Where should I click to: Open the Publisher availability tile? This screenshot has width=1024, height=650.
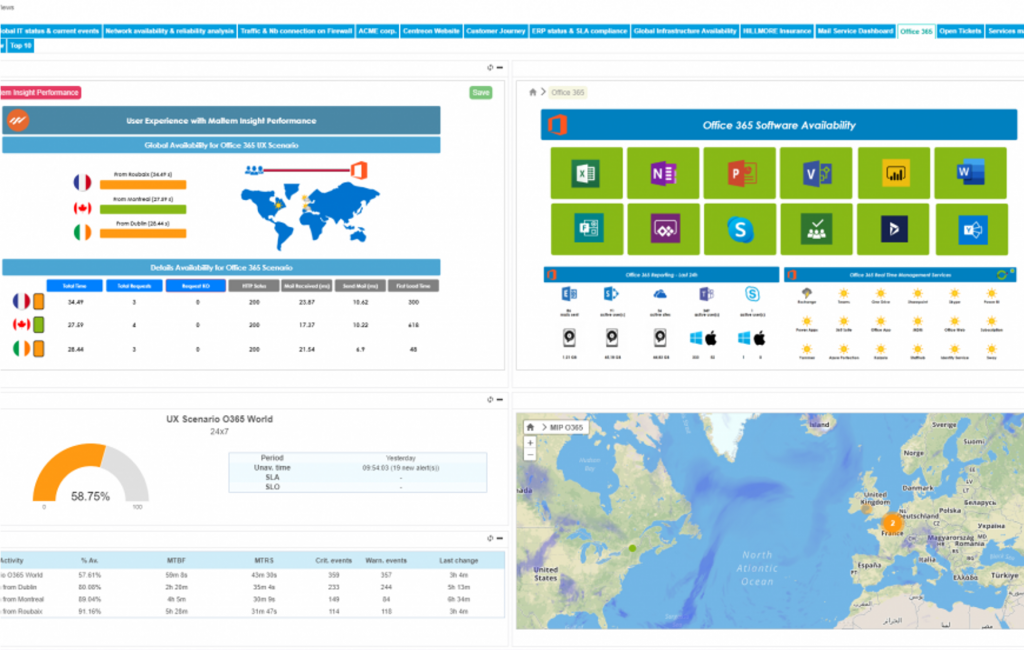click(x=586, y=229)
